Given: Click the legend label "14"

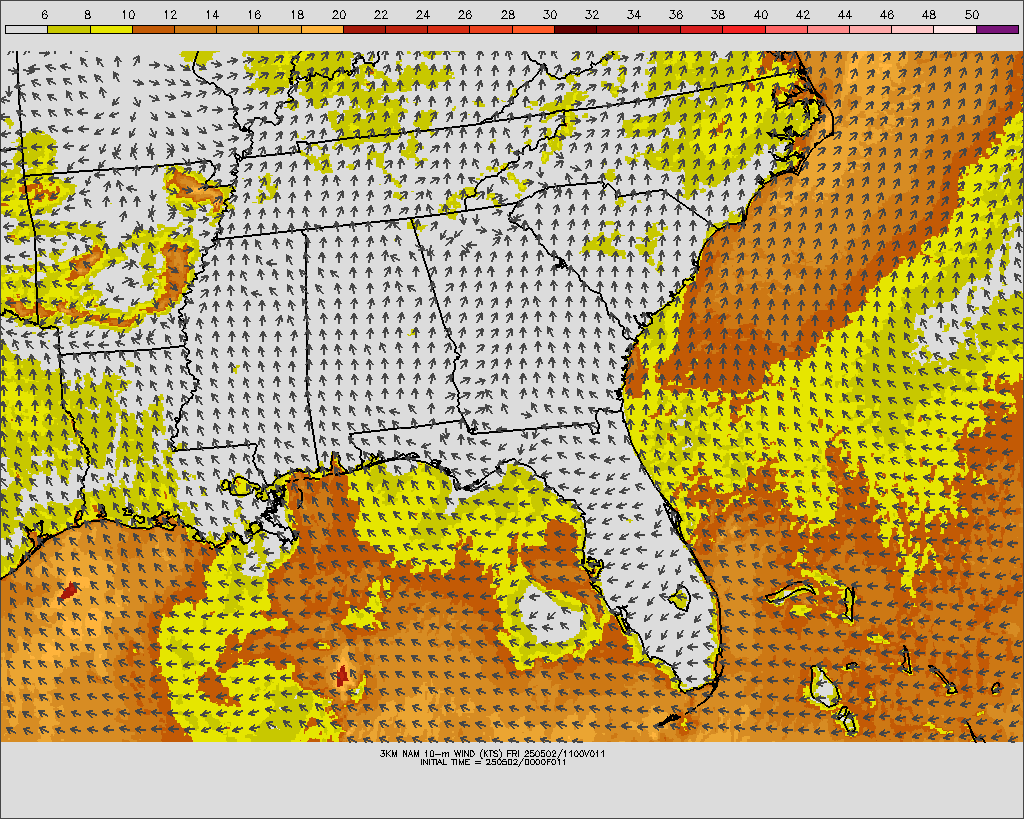Looking at the screenshot, I should coord(212,14).
